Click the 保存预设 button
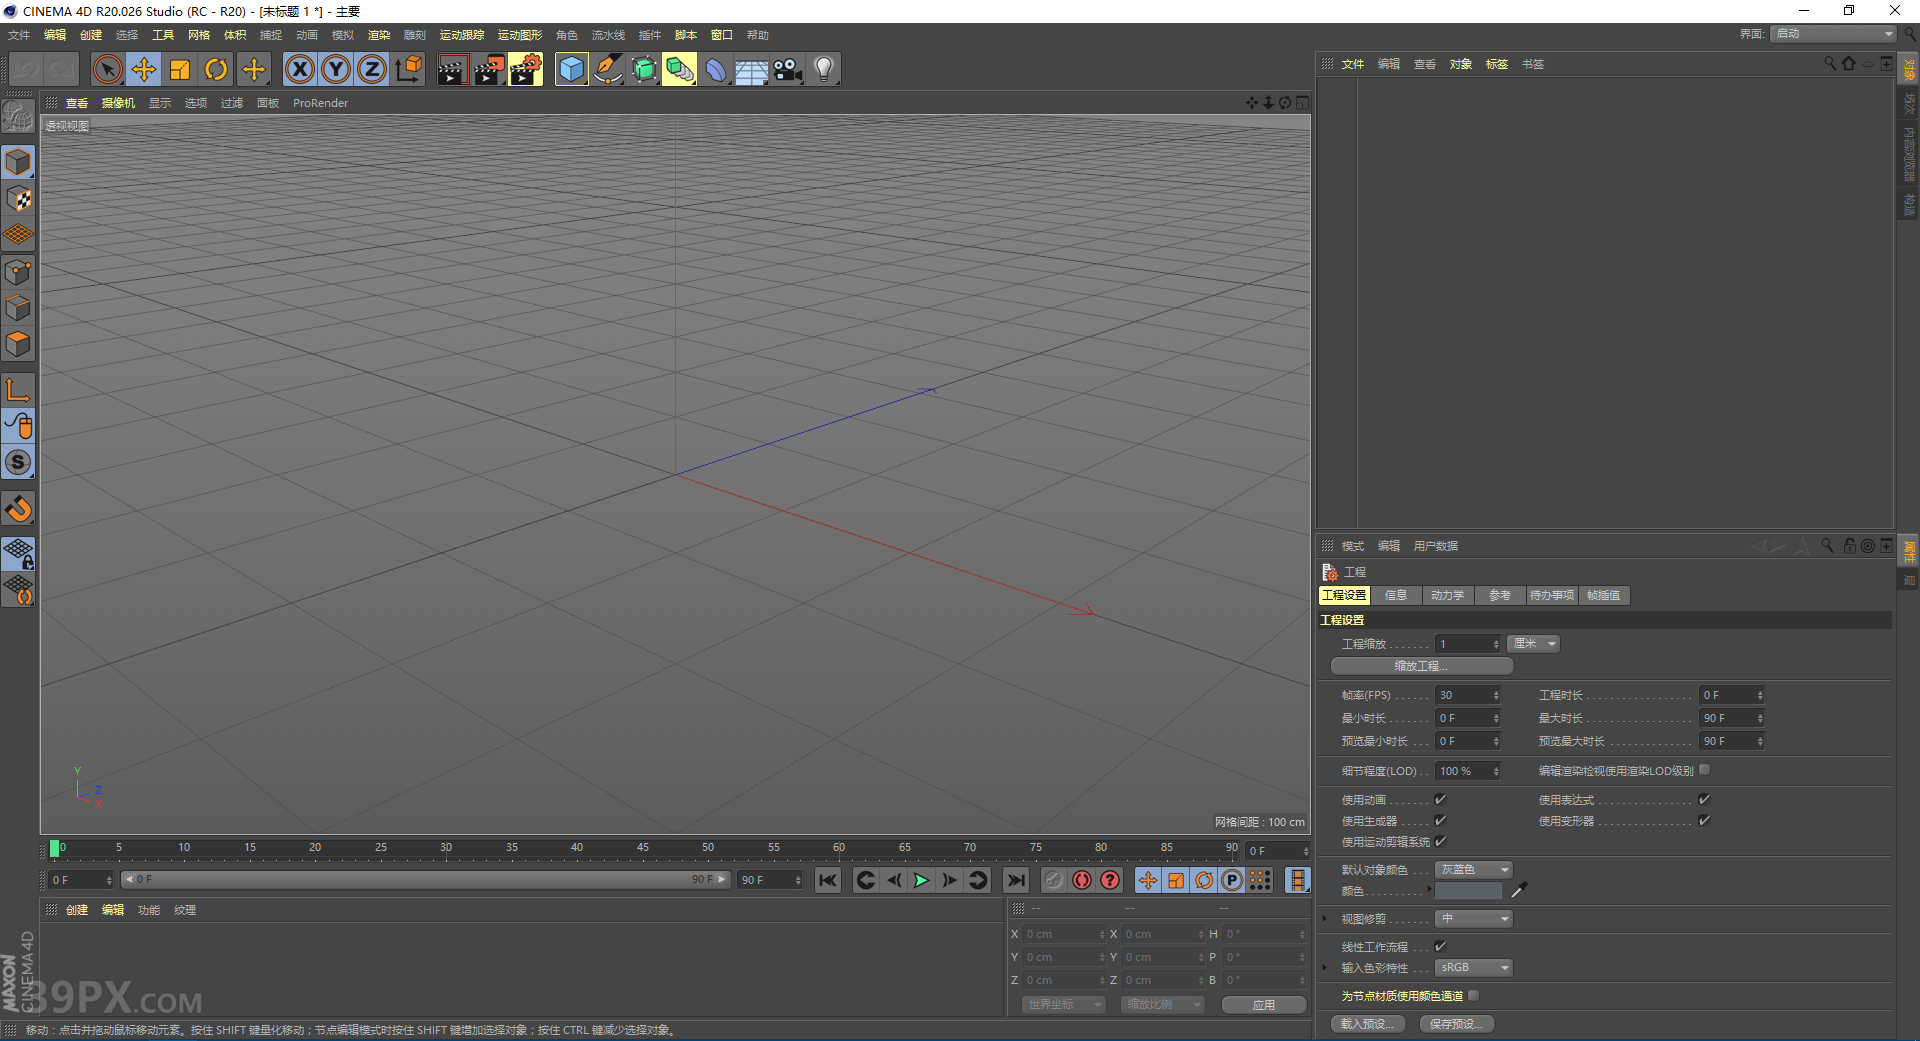 [1456, 1023]
